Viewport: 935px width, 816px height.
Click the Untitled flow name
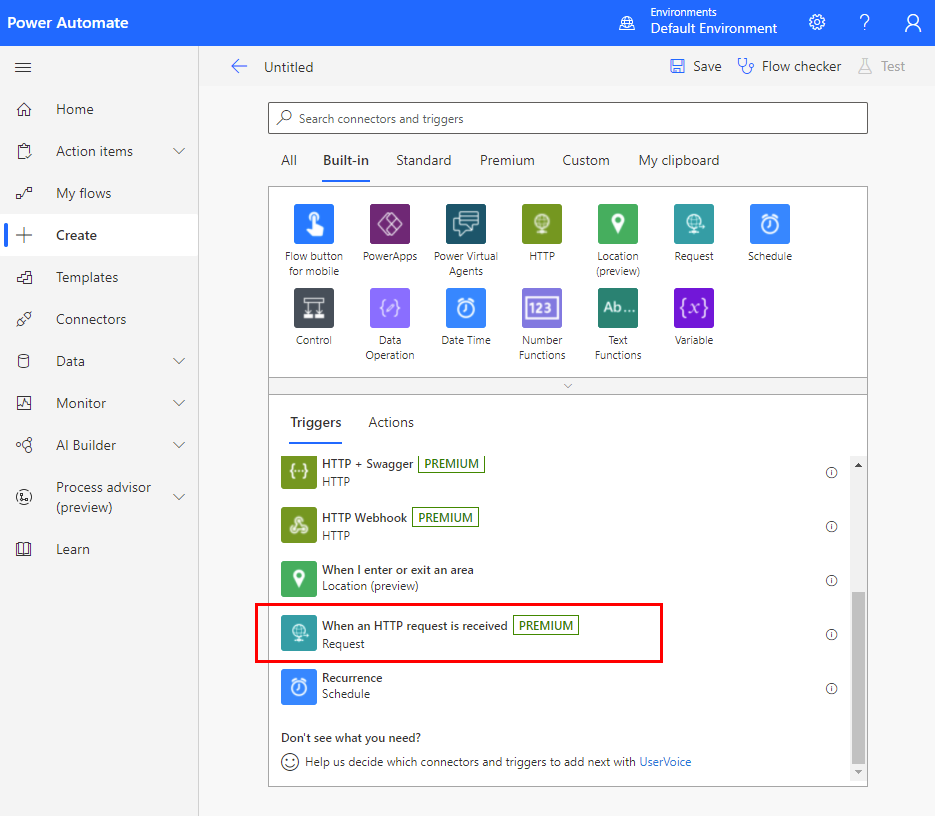pyautogui.click(x=289, y=67)
